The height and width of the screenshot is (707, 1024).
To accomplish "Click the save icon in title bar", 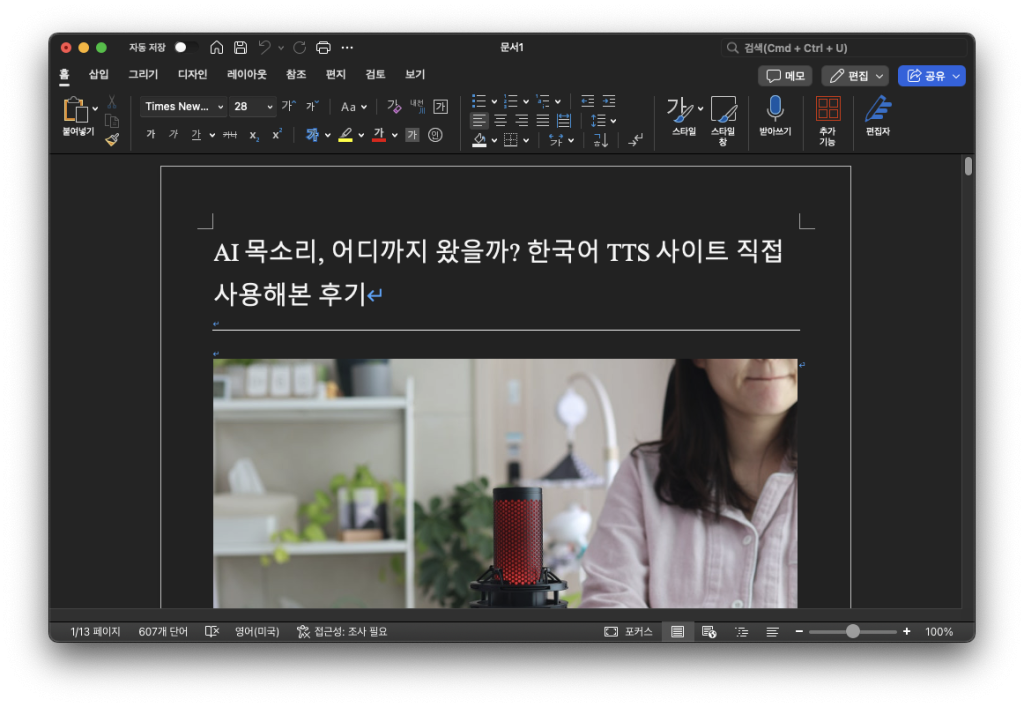I will (241, 47).
